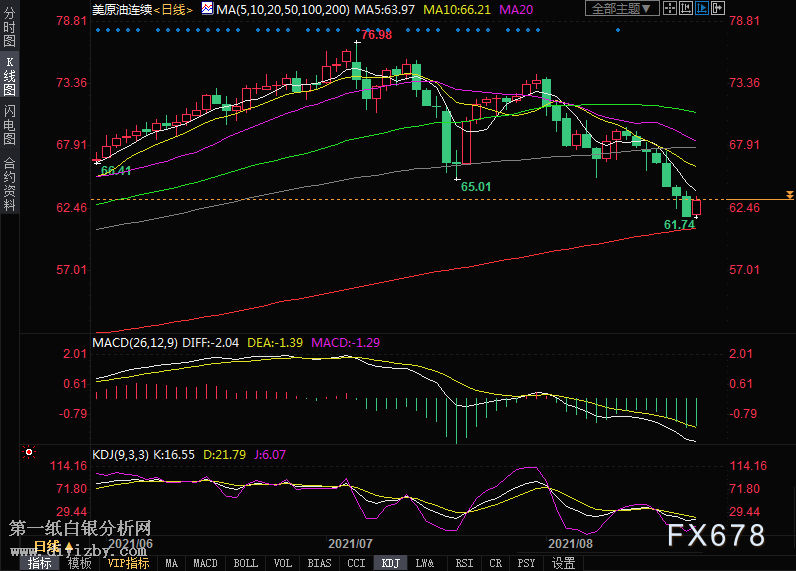
Task: Select the MACD indicator tab
Action: point(205,563)
